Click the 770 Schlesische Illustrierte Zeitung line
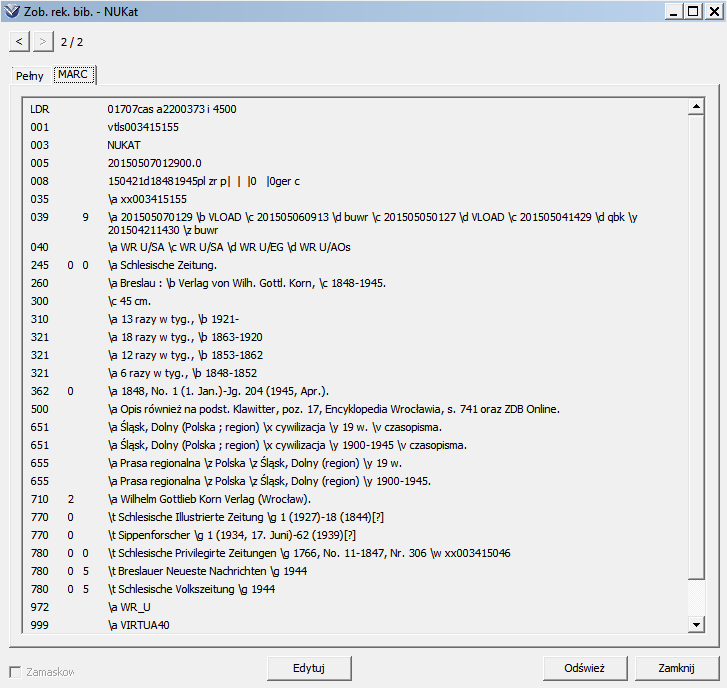727x688 pixels. 246,517
